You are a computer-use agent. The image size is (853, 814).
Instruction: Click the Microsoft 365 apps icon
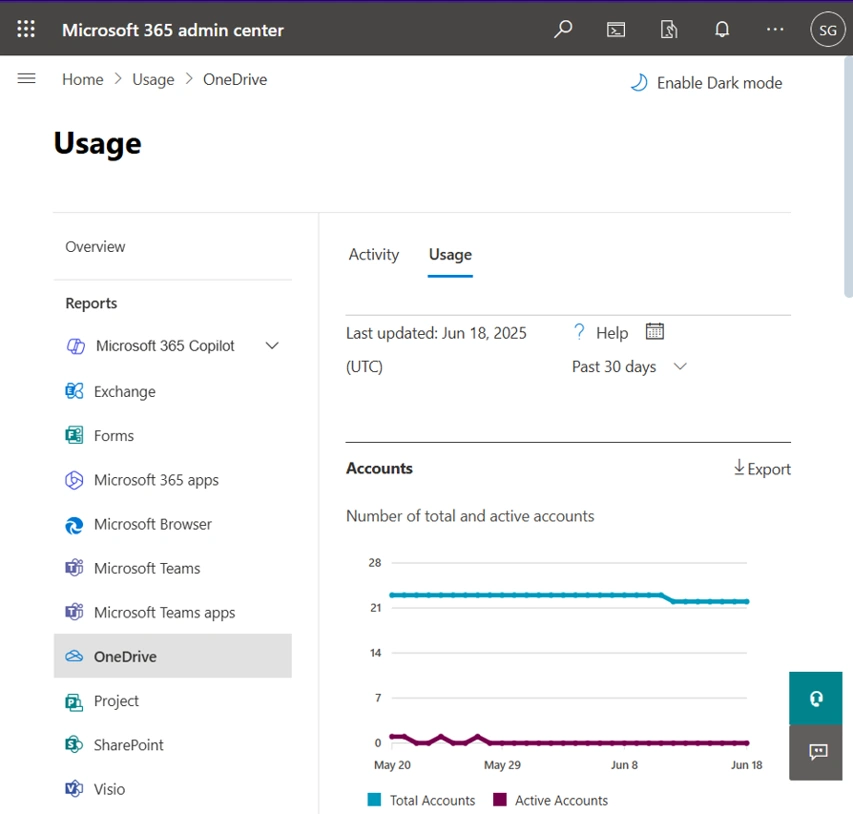[x=74, y=480]
